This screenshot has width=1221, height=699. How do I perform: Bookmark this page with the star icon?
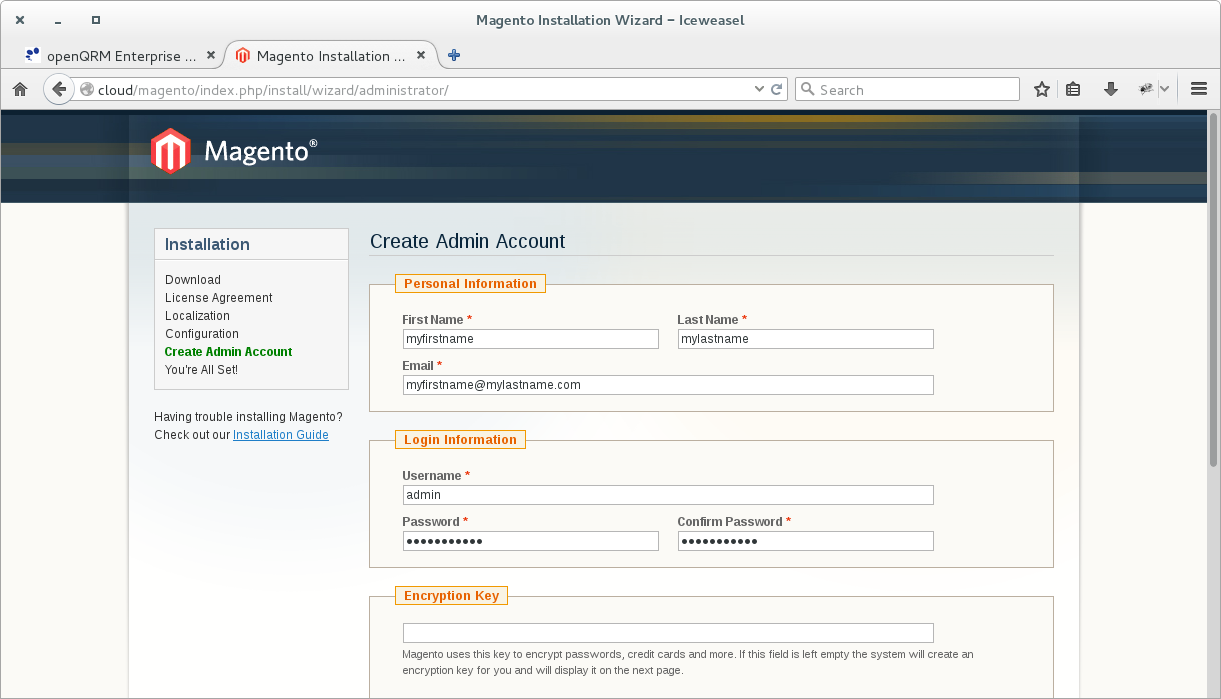1042,89
